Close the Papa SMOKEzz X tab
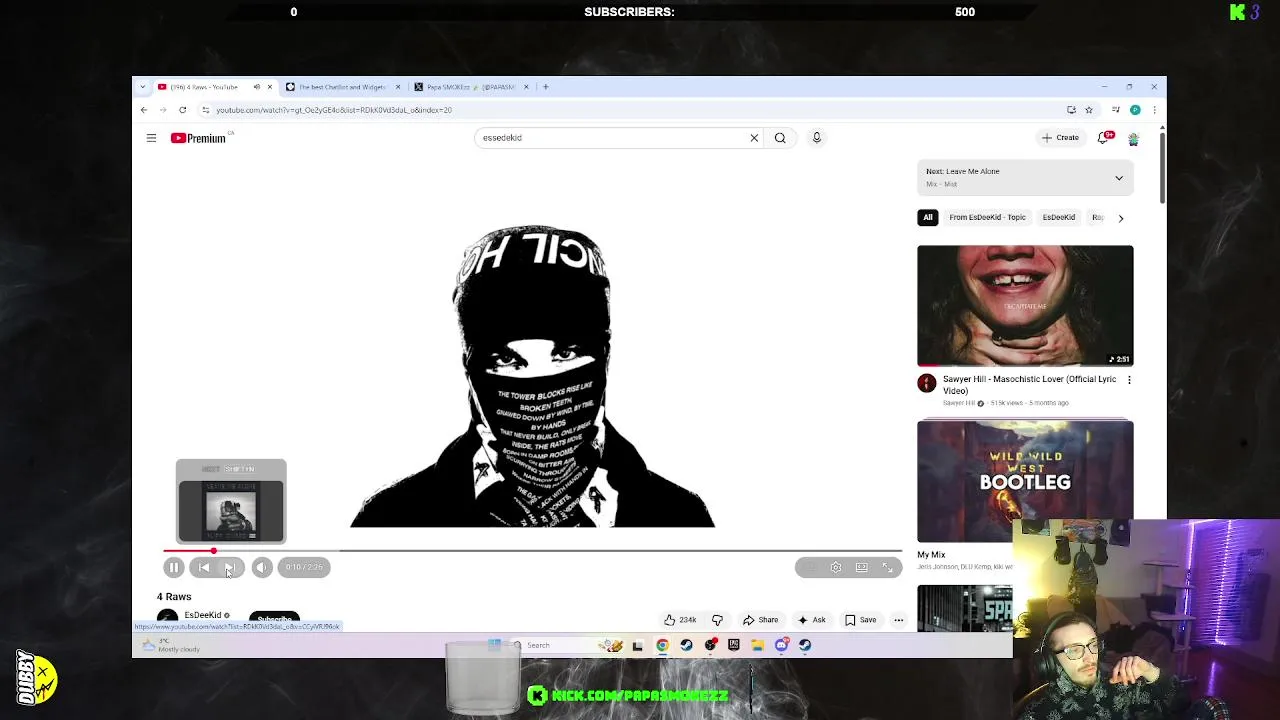Image resolution: width=1280 pixels, height=720 pixels. tap(526, 87)
